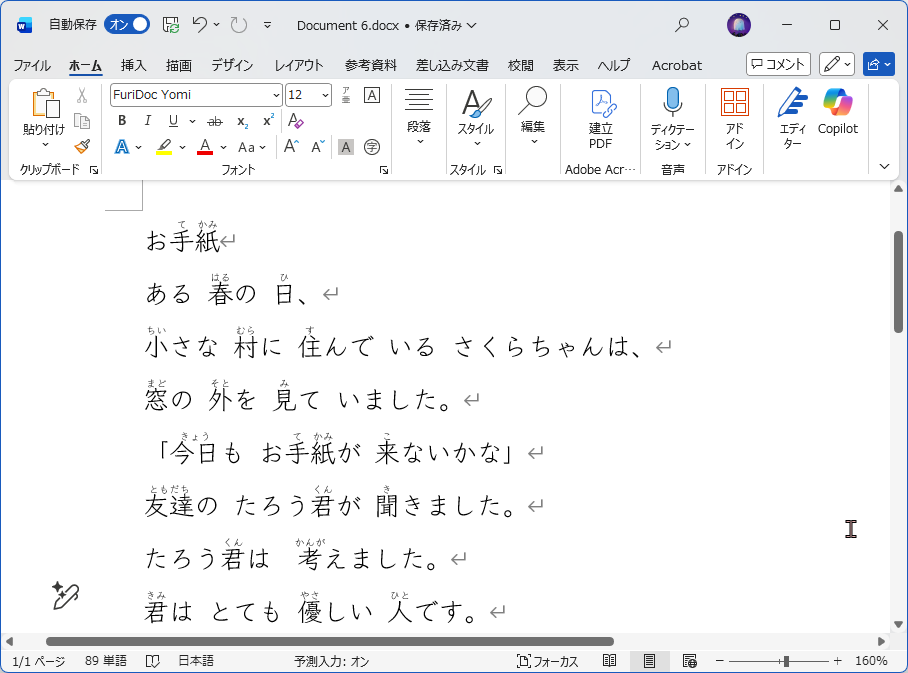
Task: Open the Acrobat tab
Action: (x=676, y=65)
